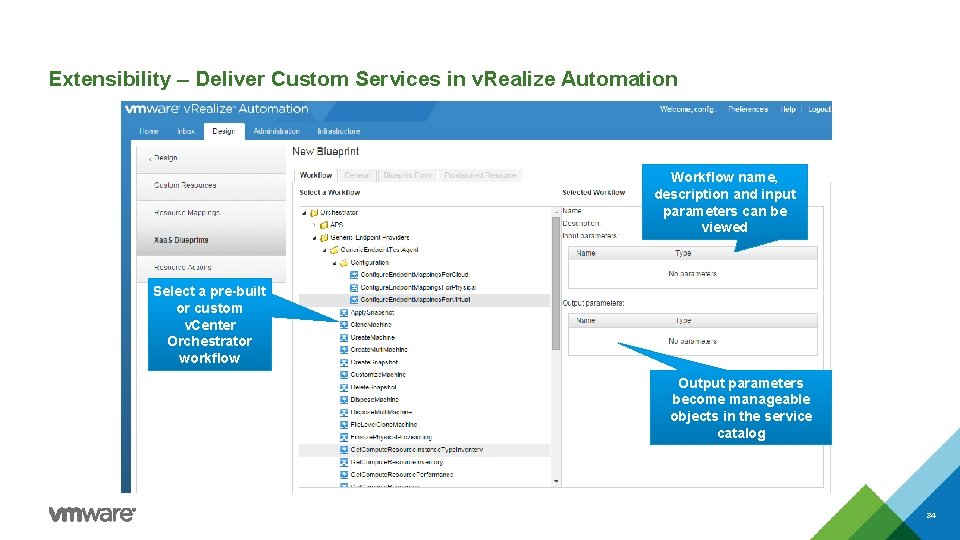Viewport: 960px width, 540px height.
Task: Click the Help link
Action: 789,110
